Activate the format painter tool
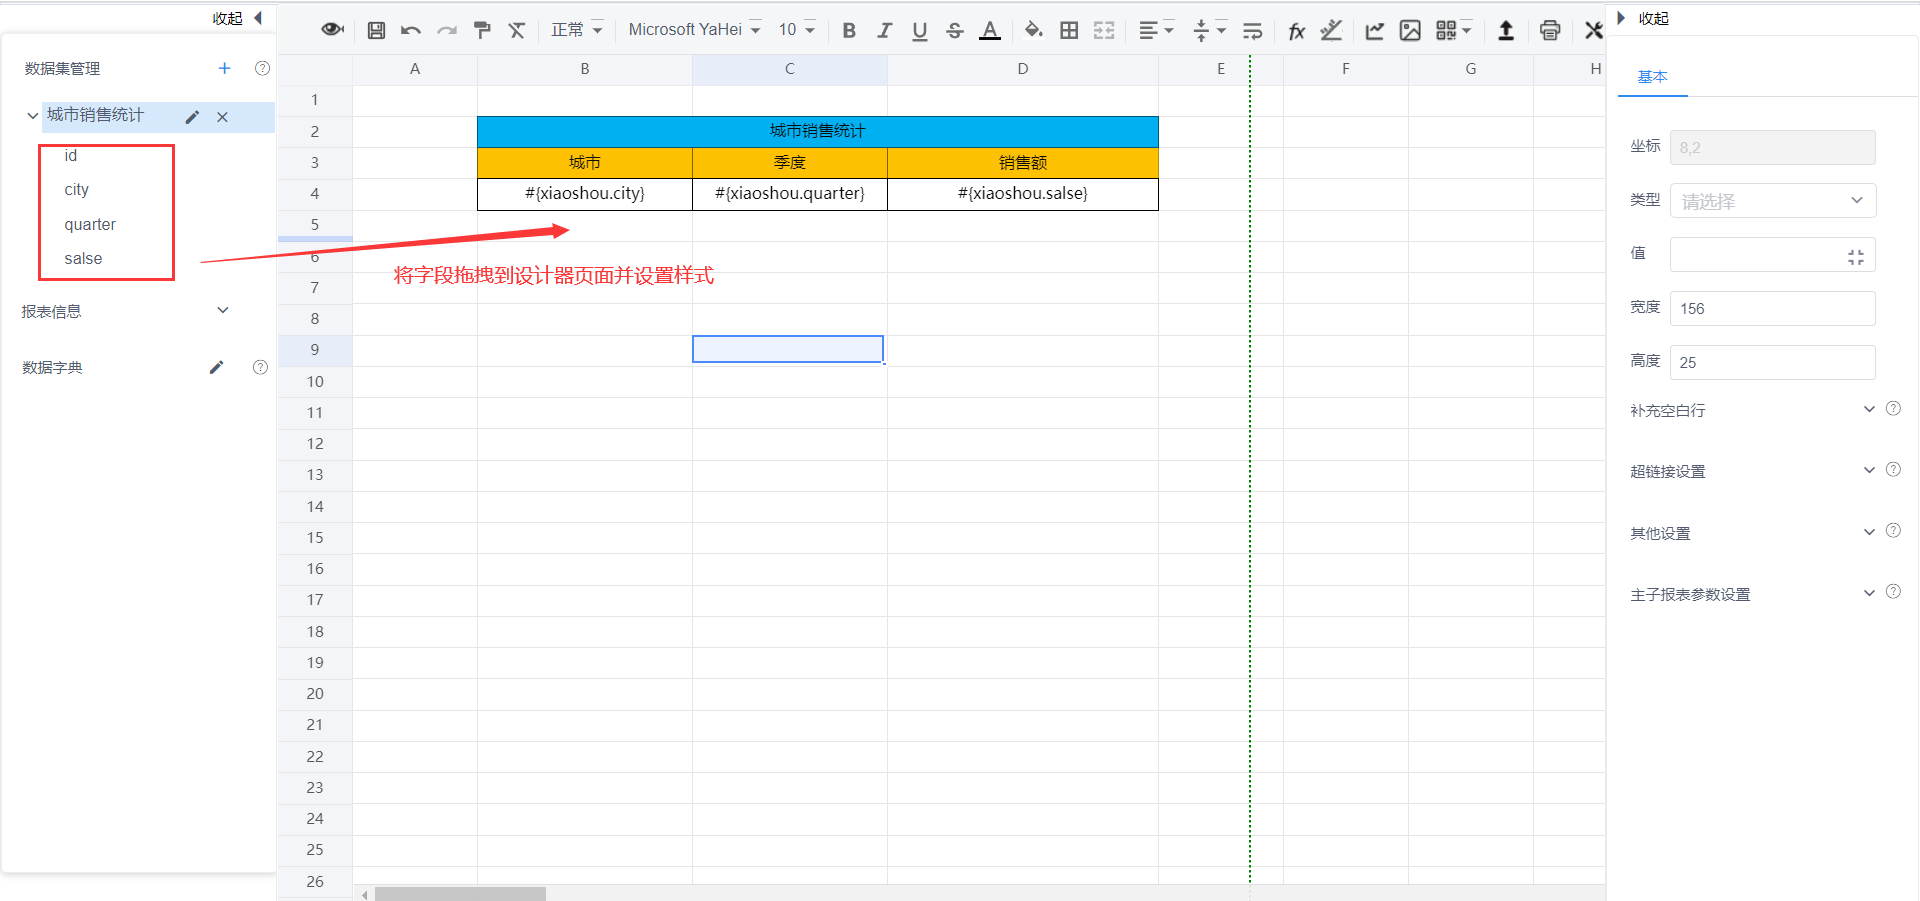This screenshot has width=1920, height=901. point(482,30)
